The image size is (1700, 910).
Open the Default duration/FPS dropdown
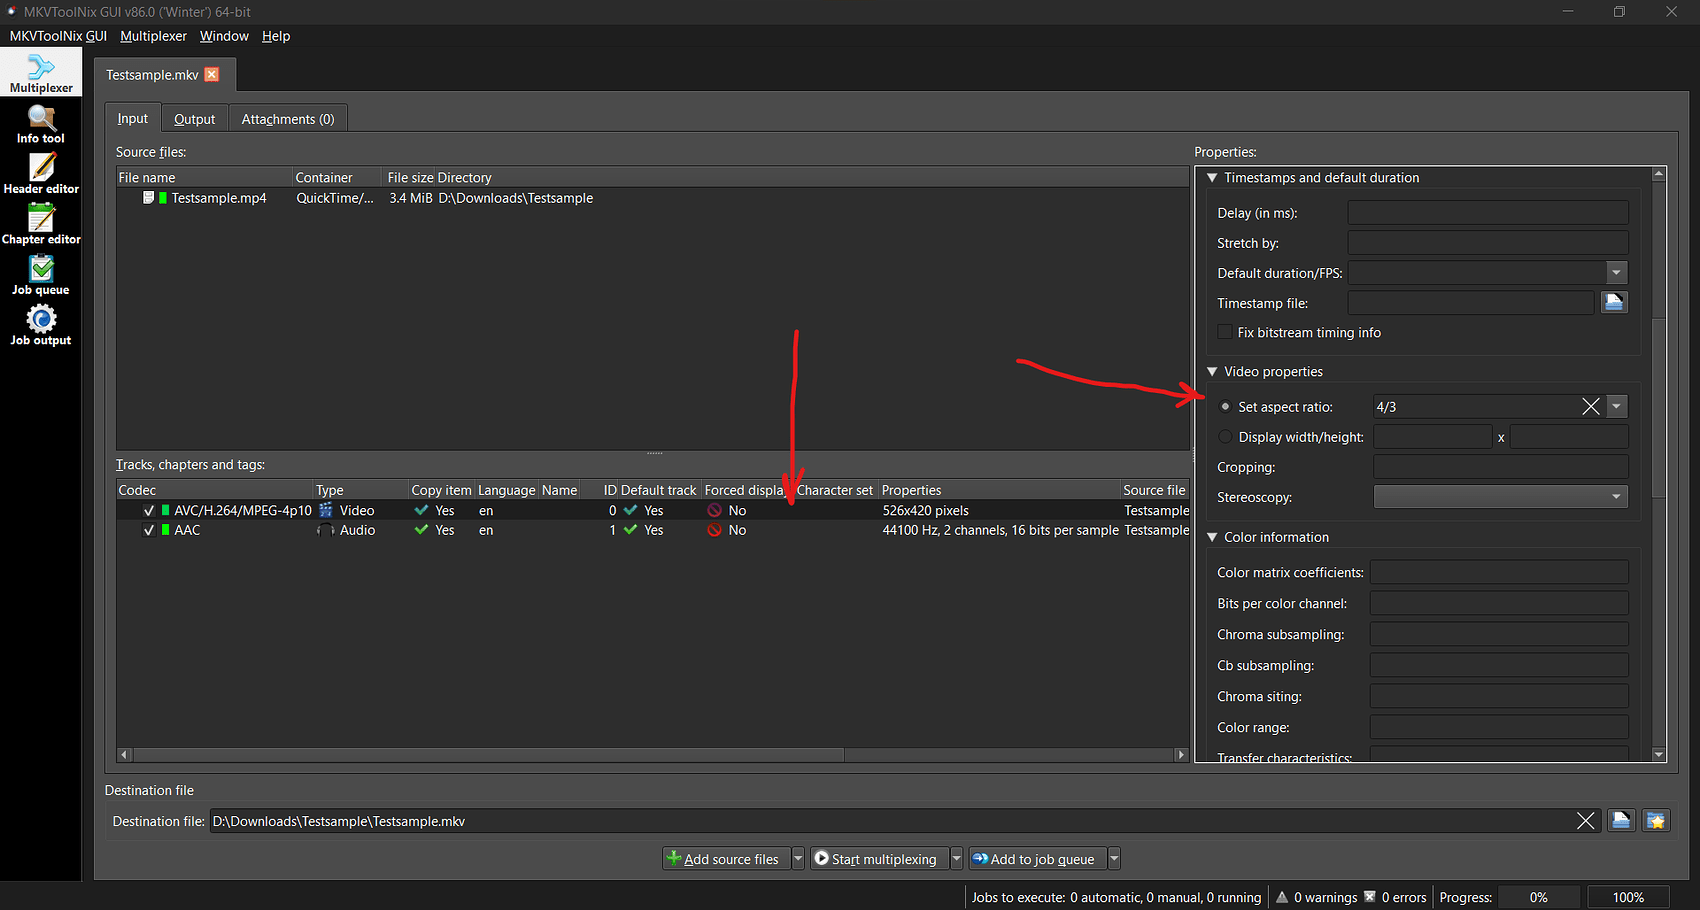click(x=1616, y=273)
